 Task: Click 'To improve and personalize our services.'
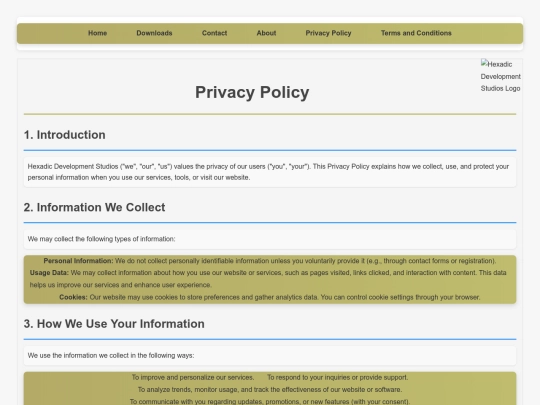coord(193,377)
